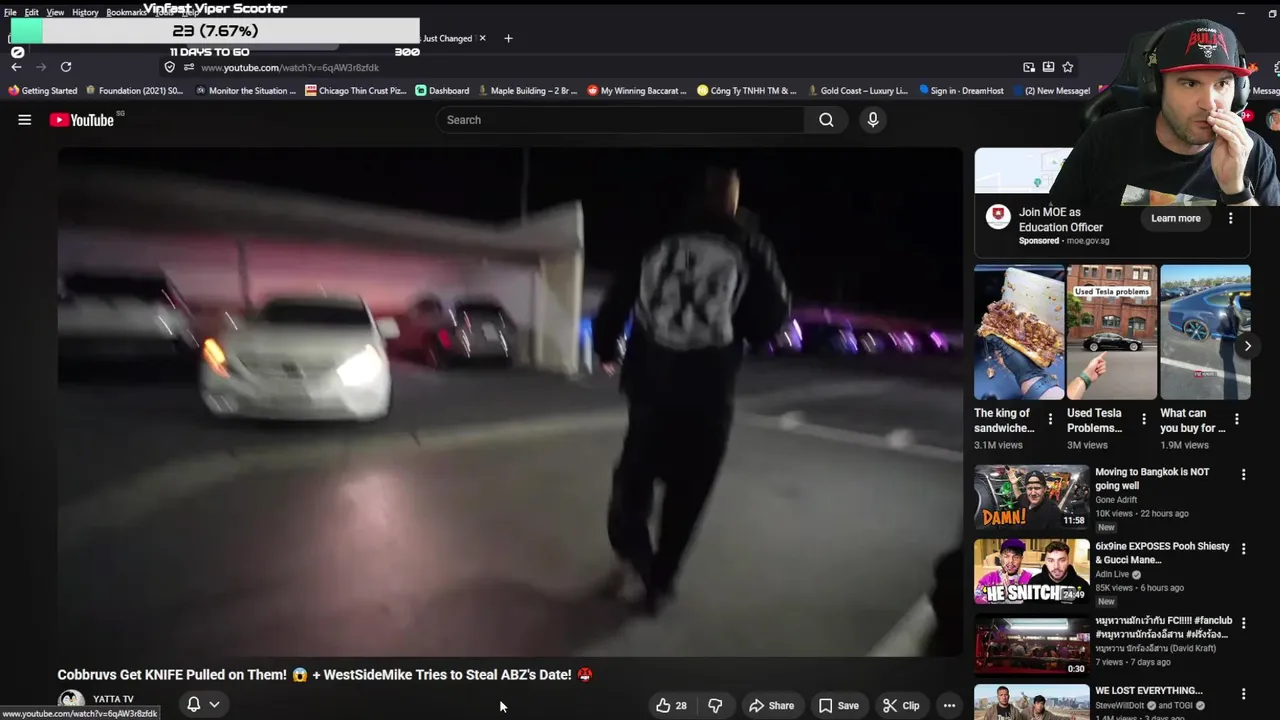This screenshot has width=1280, height=720.
Task: Open options for '6ix9ine EXPOSES' video
Action: coord(1244,549)
